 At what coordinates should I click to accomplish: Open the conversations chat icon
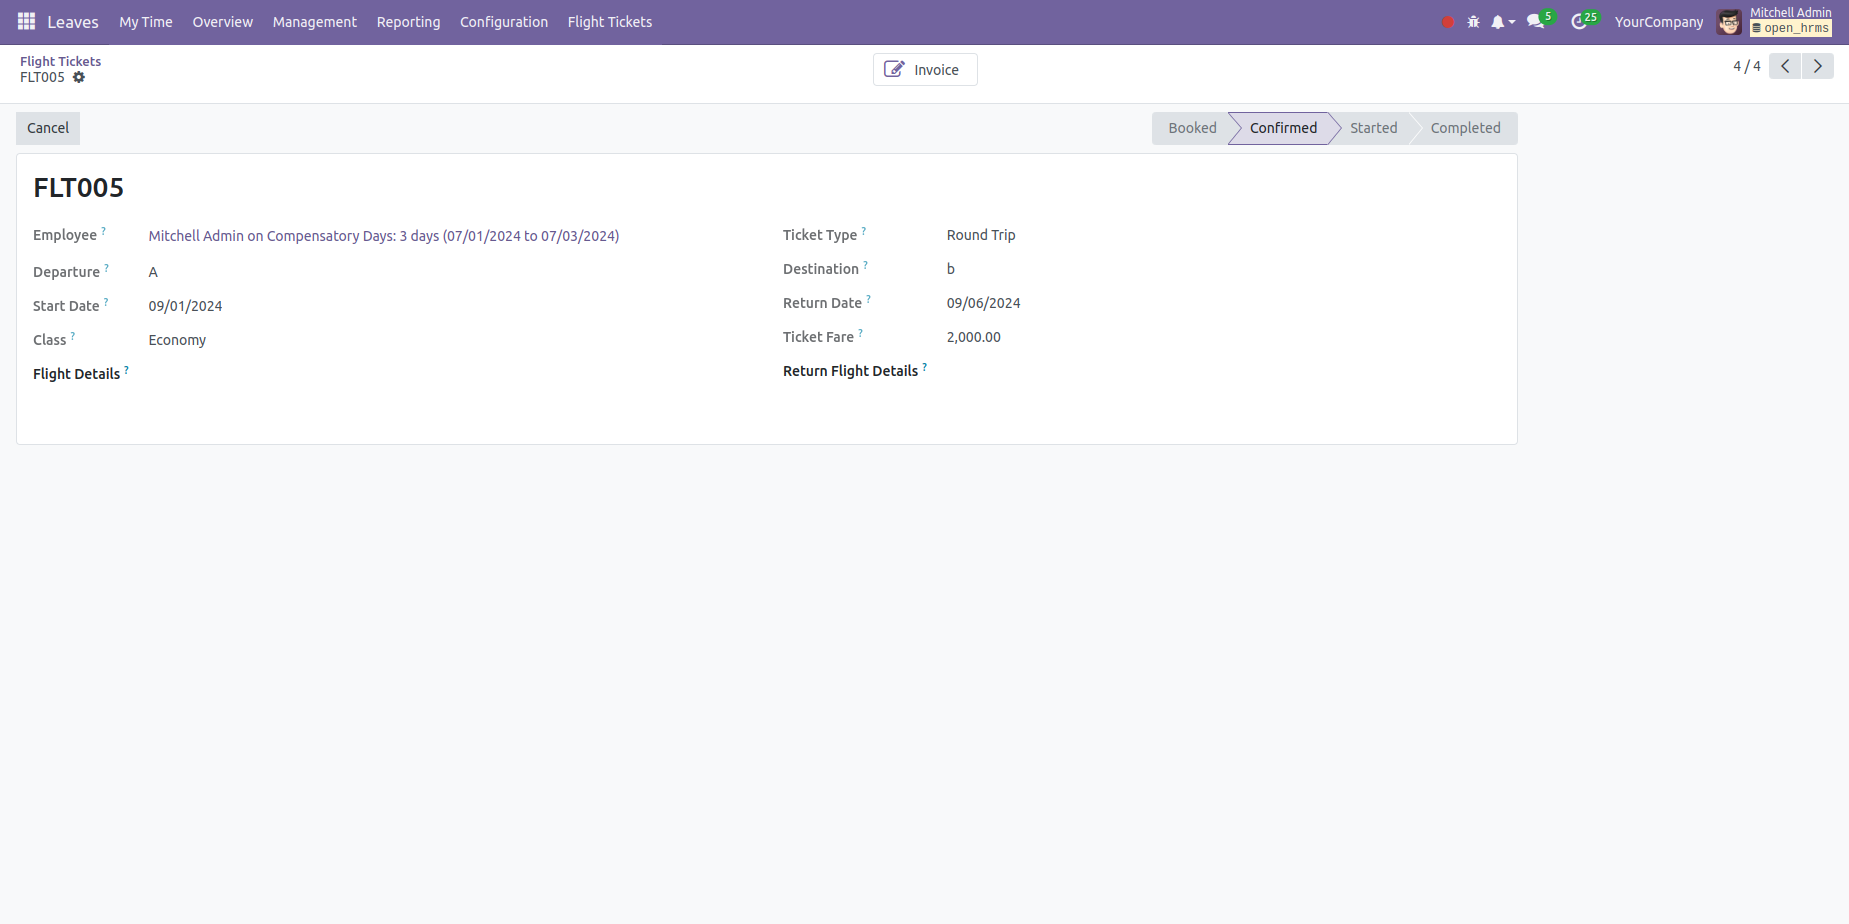click(x=1536, y=22)
